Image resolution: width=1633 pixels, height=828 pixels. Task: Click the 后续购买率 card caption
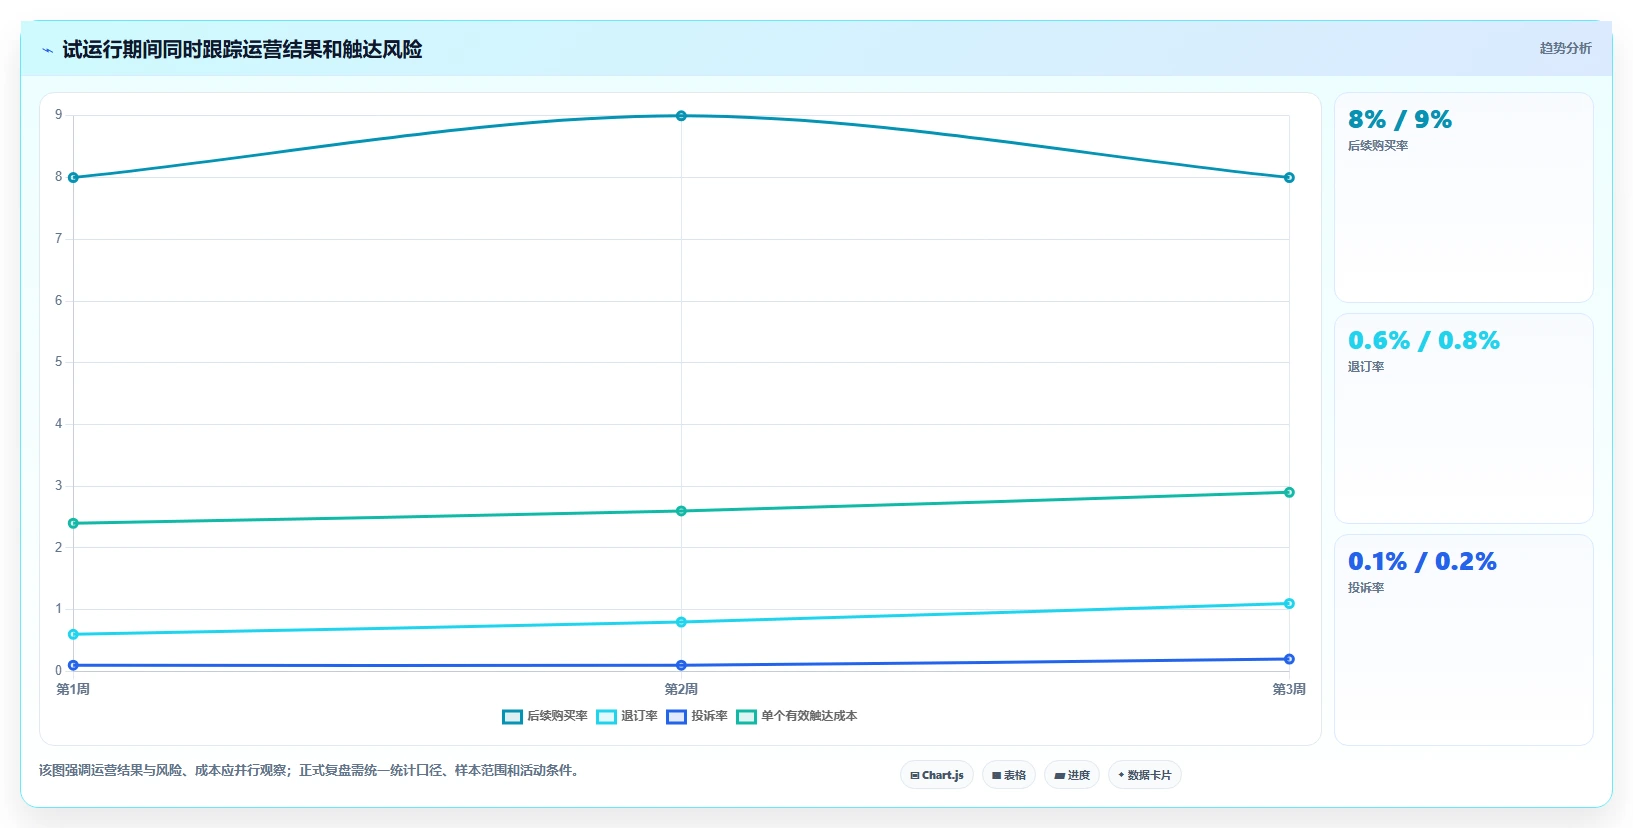coord(1378,146)
